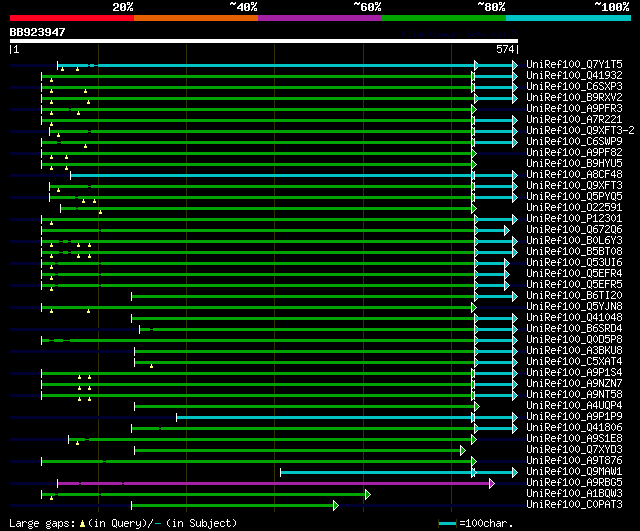This screenshot has width=640, height=531.
Task: Click UniRef100_B6TI20 hit name
Action: [x=574, y=296]
